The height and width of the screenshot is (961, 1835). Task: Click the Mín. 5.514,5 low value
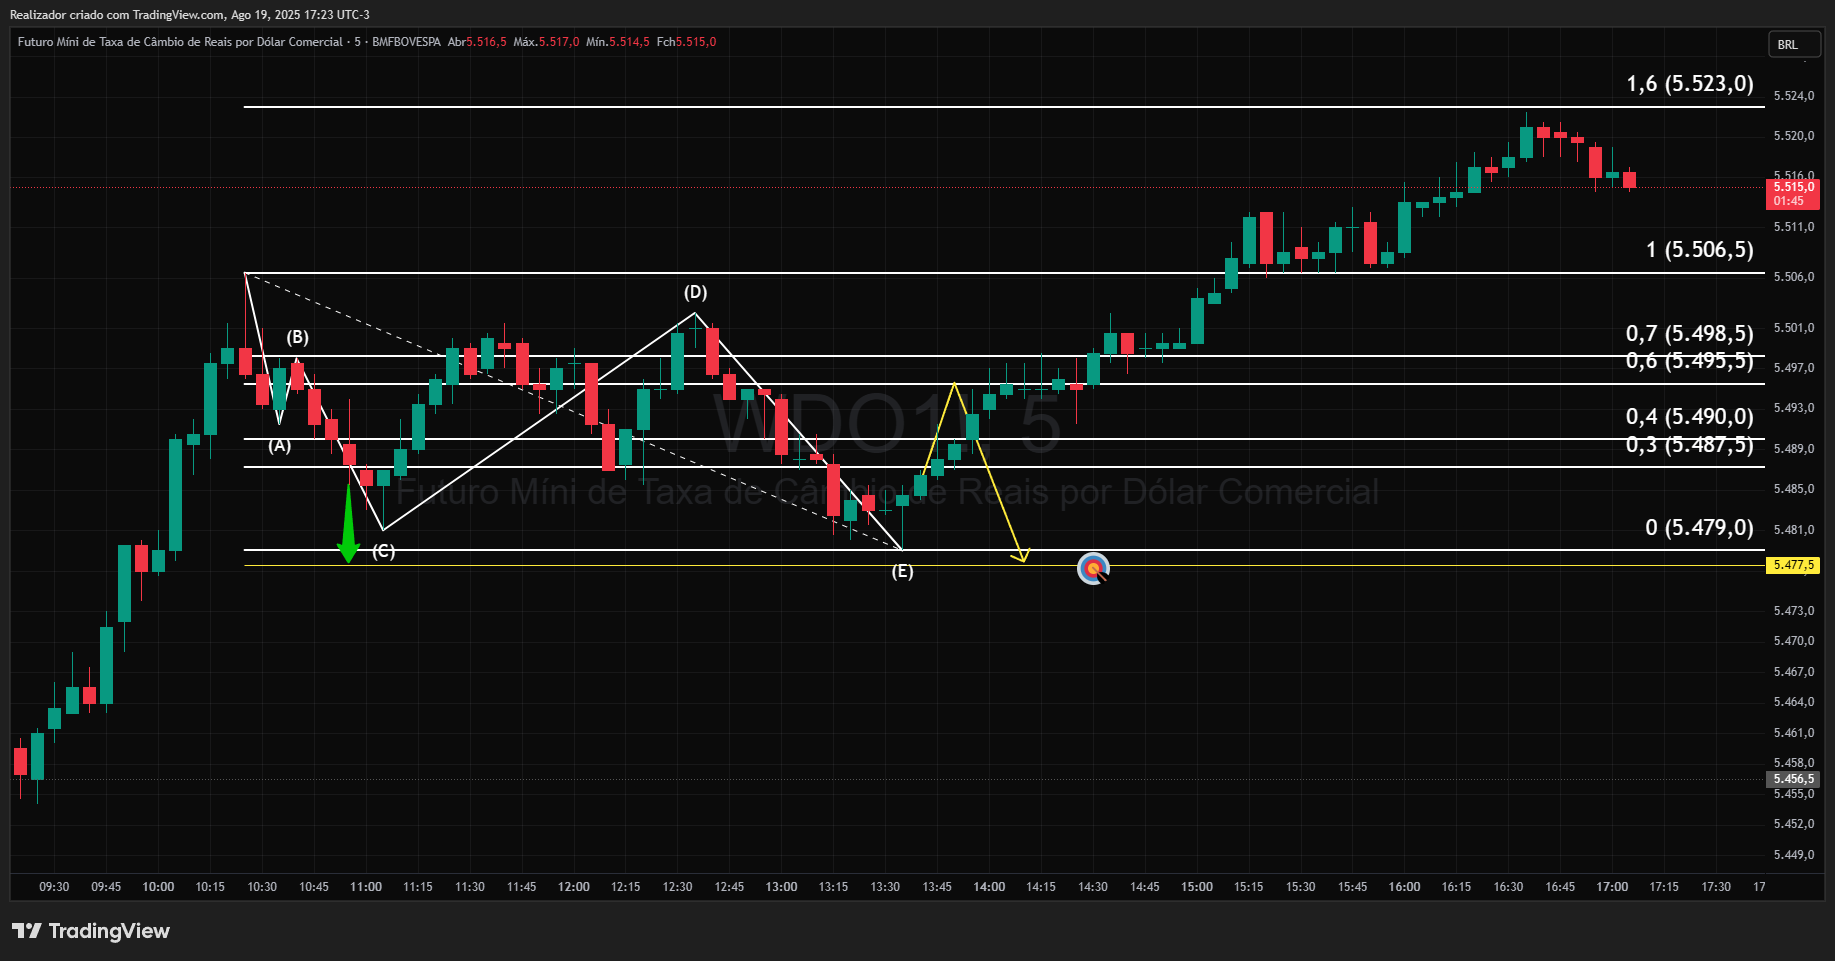click(618, 42)
